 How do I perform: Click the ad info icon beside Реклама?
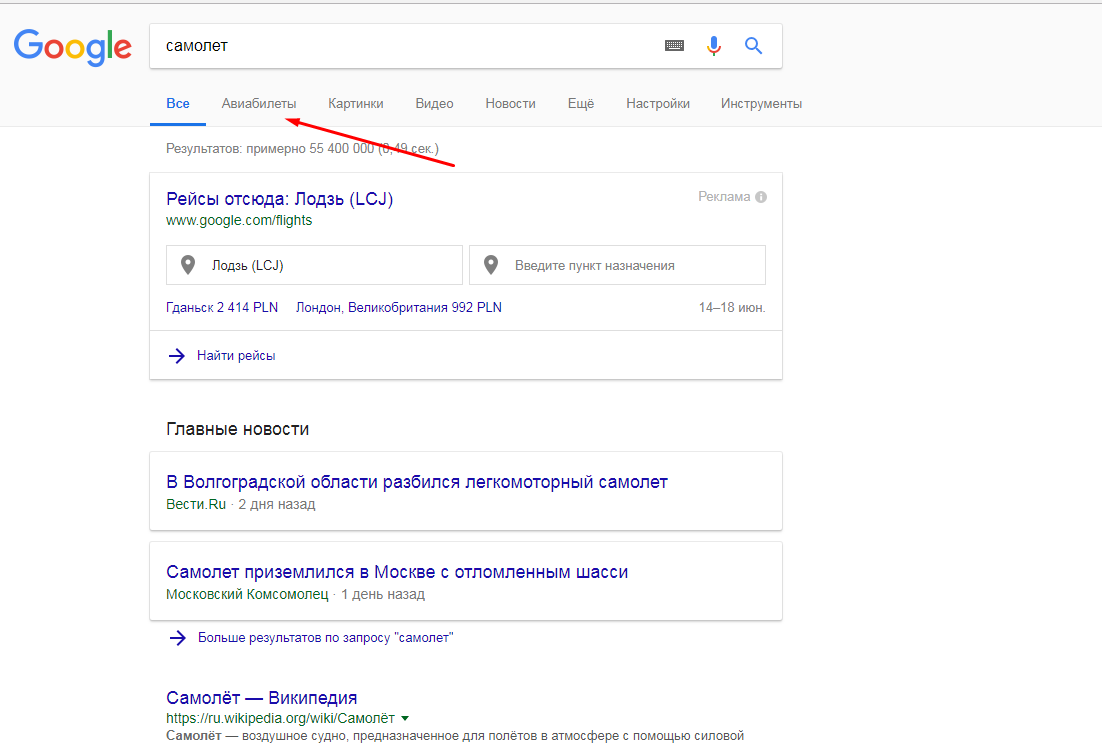click(x=760, y=197)
